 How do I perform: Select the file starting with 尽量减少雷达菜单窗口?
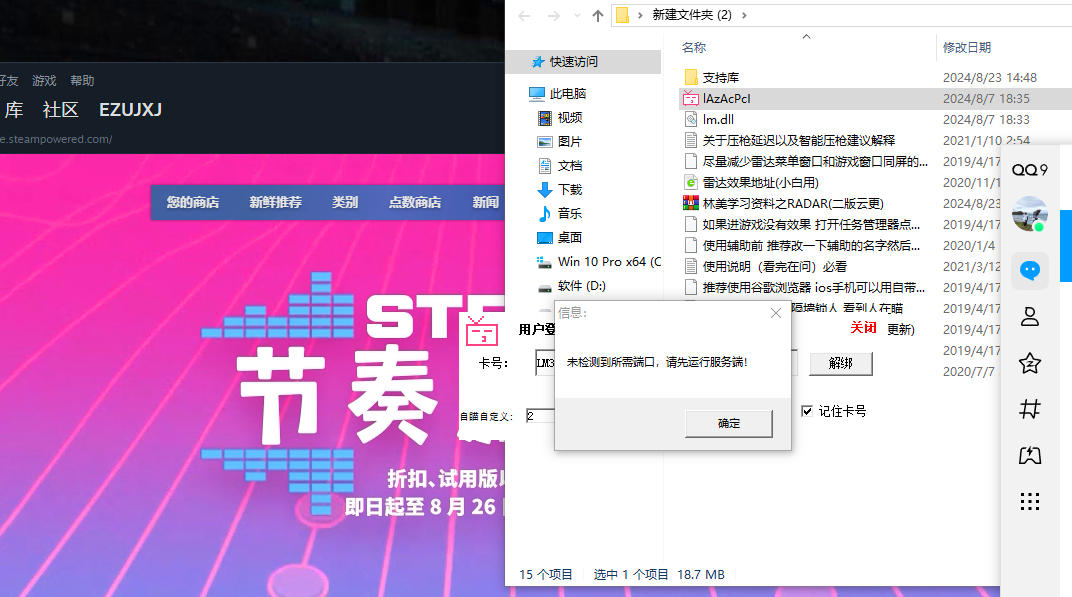pos(815,161)
